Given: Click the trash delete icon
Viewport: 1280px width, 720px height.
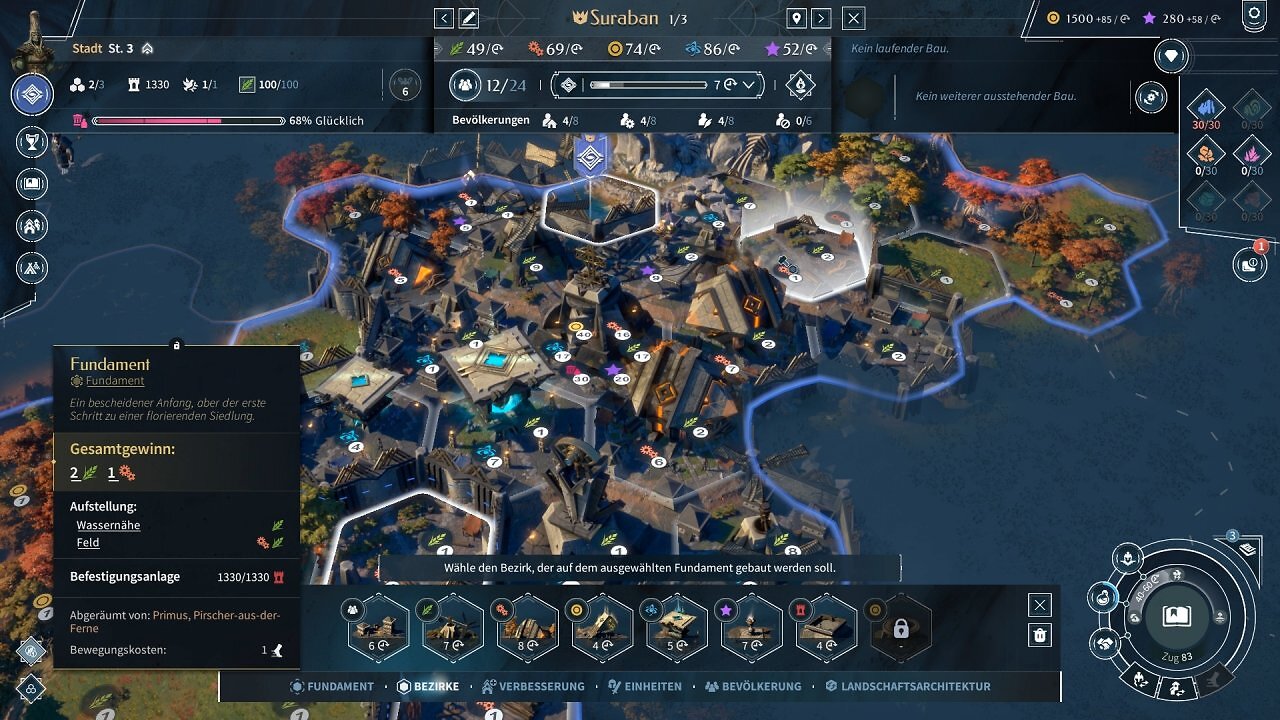Looking at the screenshot, I should point(1040,635).
